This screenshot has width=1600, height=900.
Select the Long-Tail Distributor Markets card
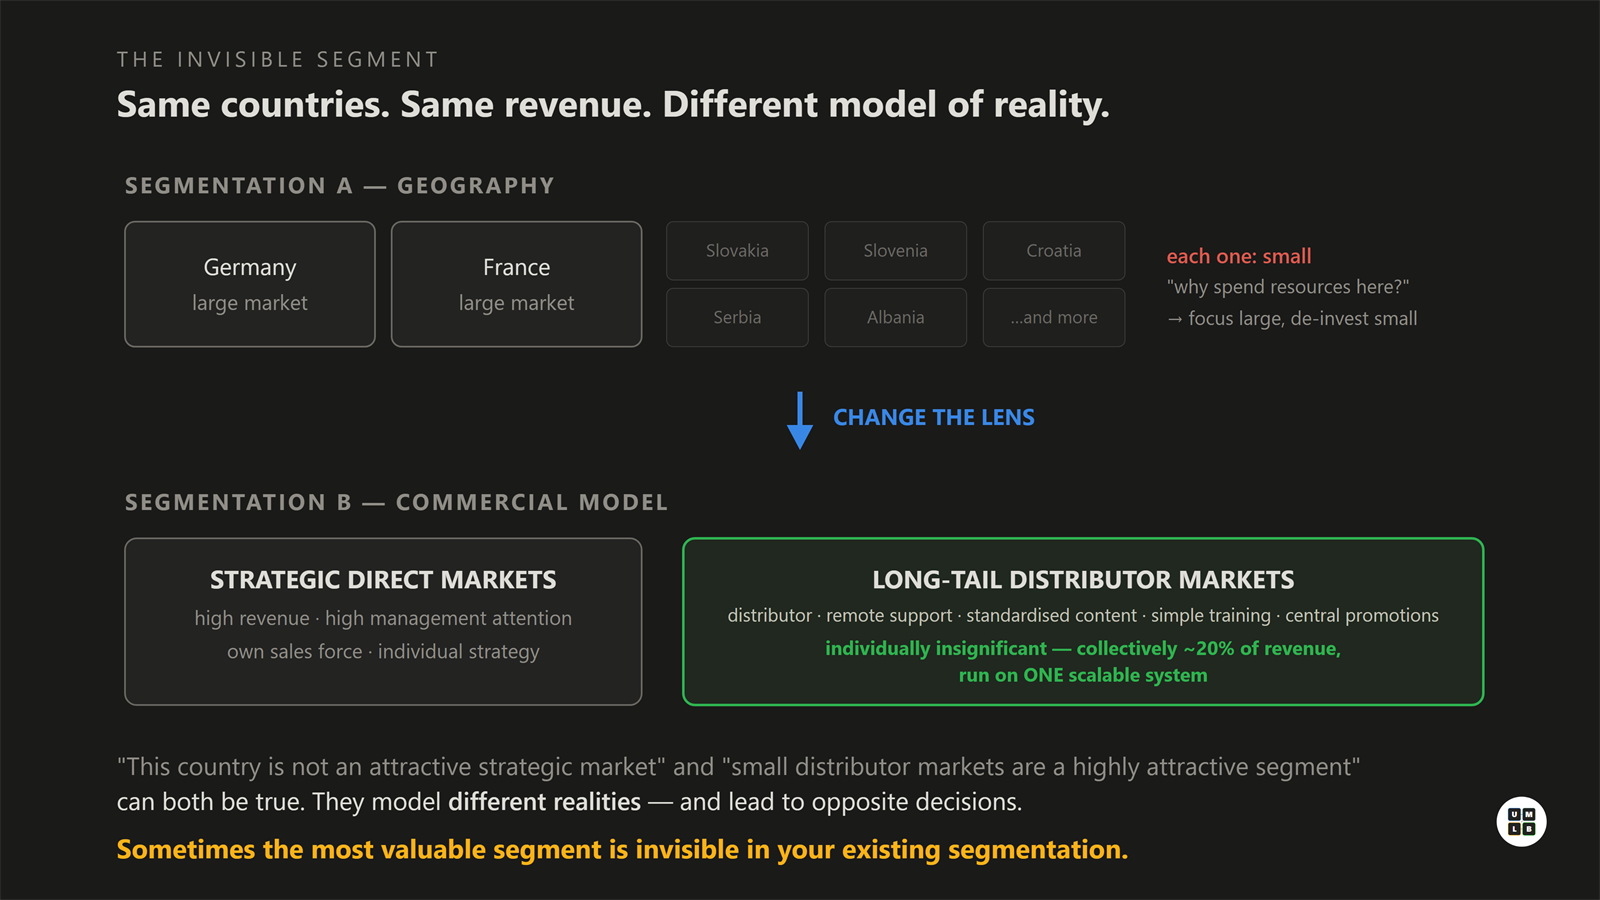[x=1083, y=622]
